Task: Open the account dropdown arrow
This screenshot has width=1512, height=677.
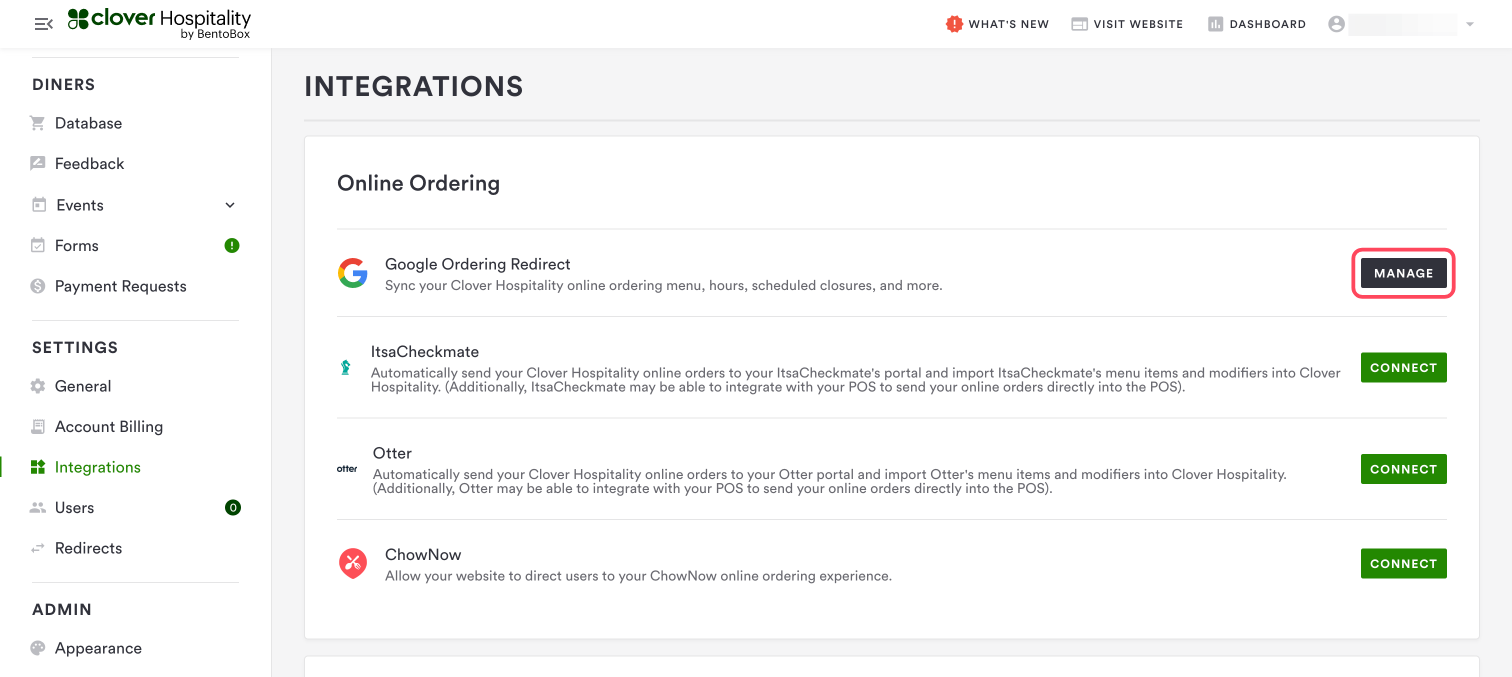Action: click(x=1469, y=24)
